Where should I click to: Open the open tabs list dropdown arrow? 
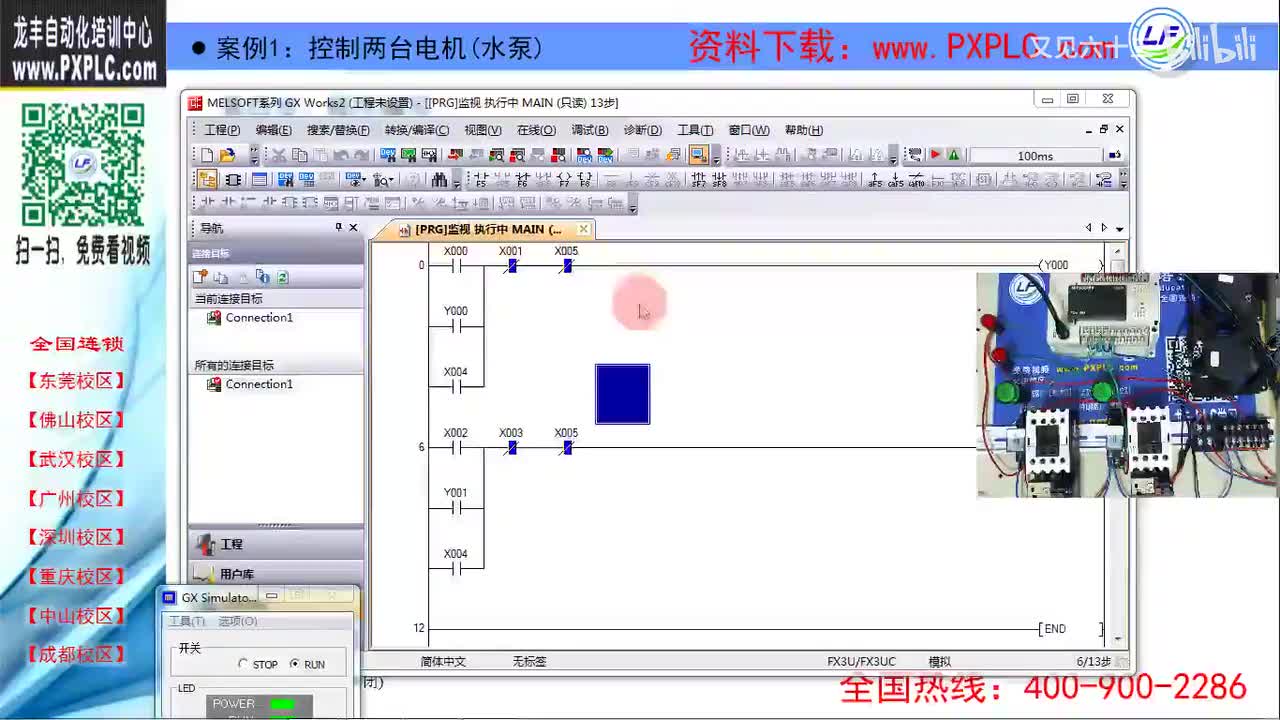[x=1119, y=229]
